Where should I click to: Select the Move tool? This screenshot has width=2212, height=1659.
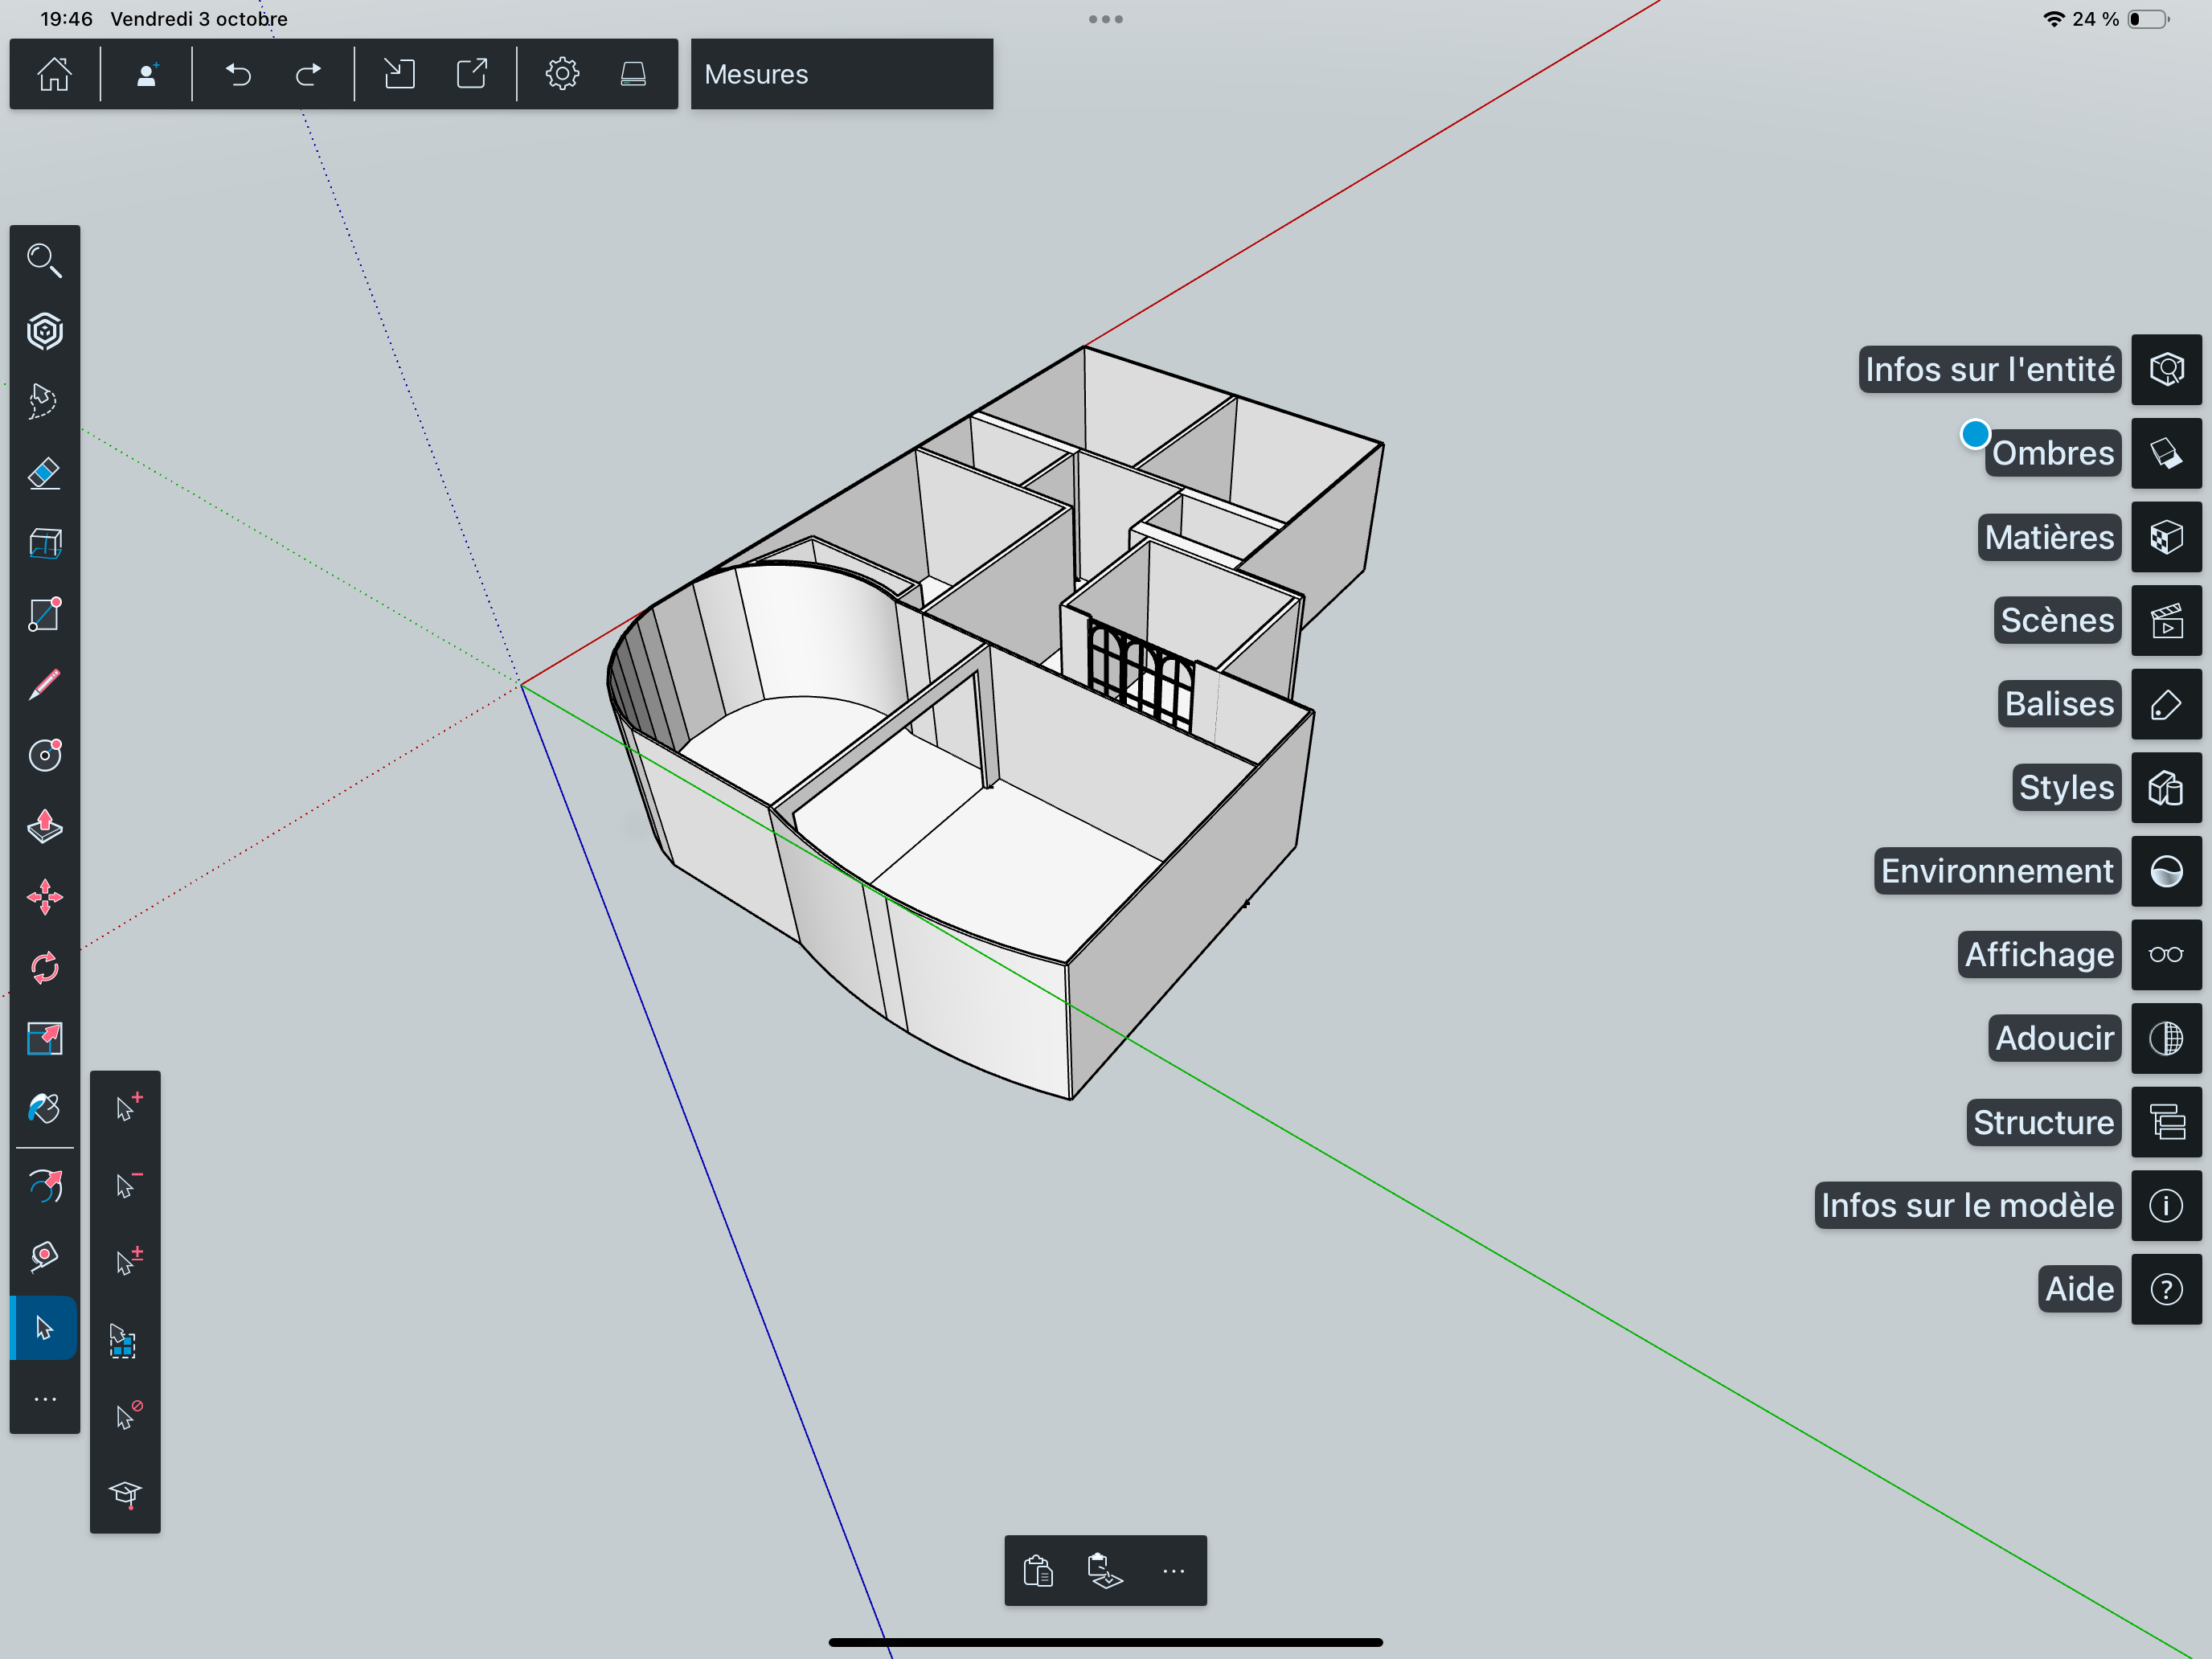point(44,897)
